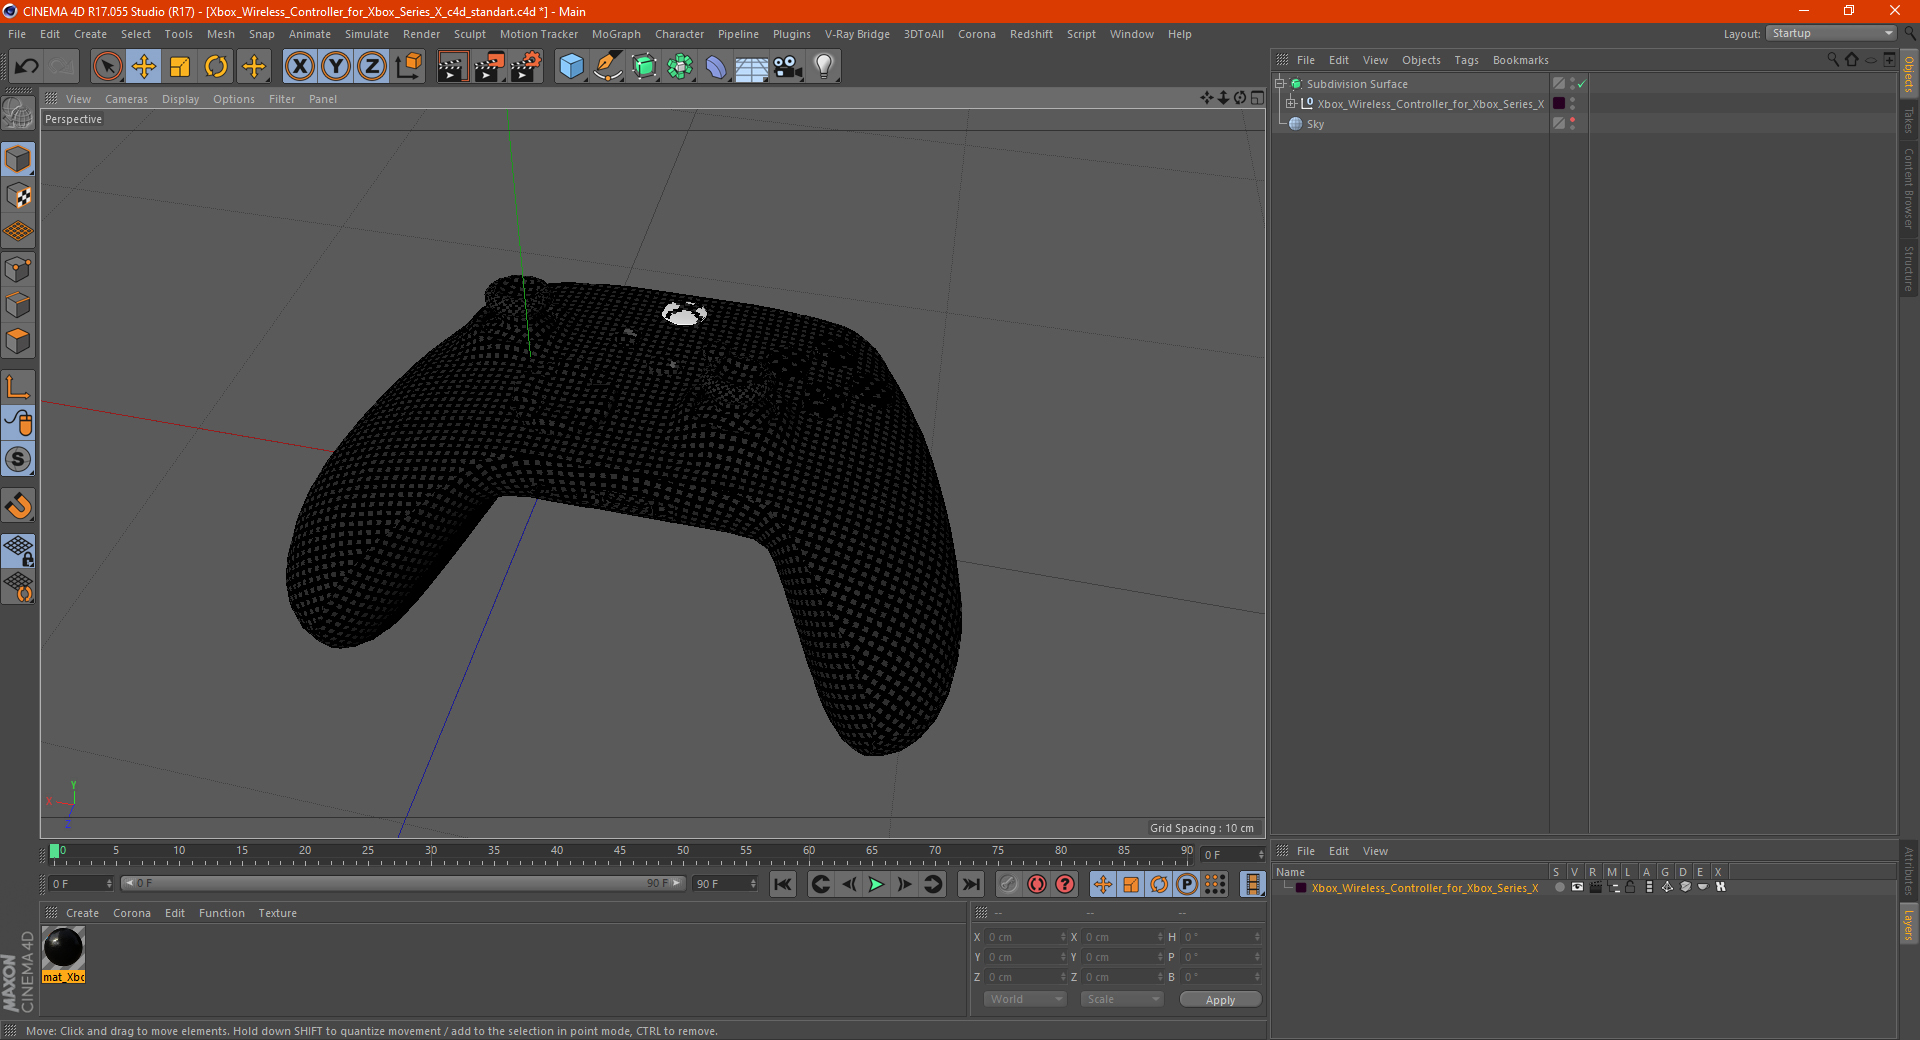
Task: Add a Light object bulb icon
Action: tap(824, 67)
